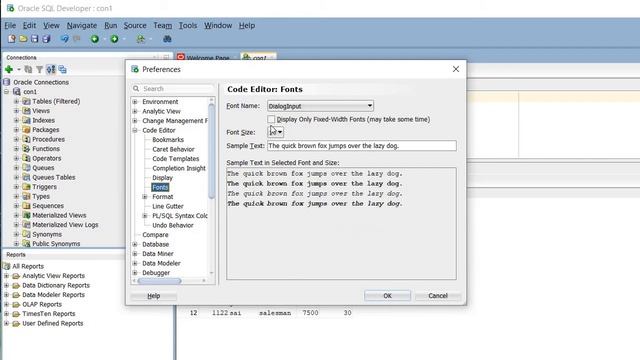Expand the Format preferences node
This screenshot has height=360, width=640.
[145, 197]
